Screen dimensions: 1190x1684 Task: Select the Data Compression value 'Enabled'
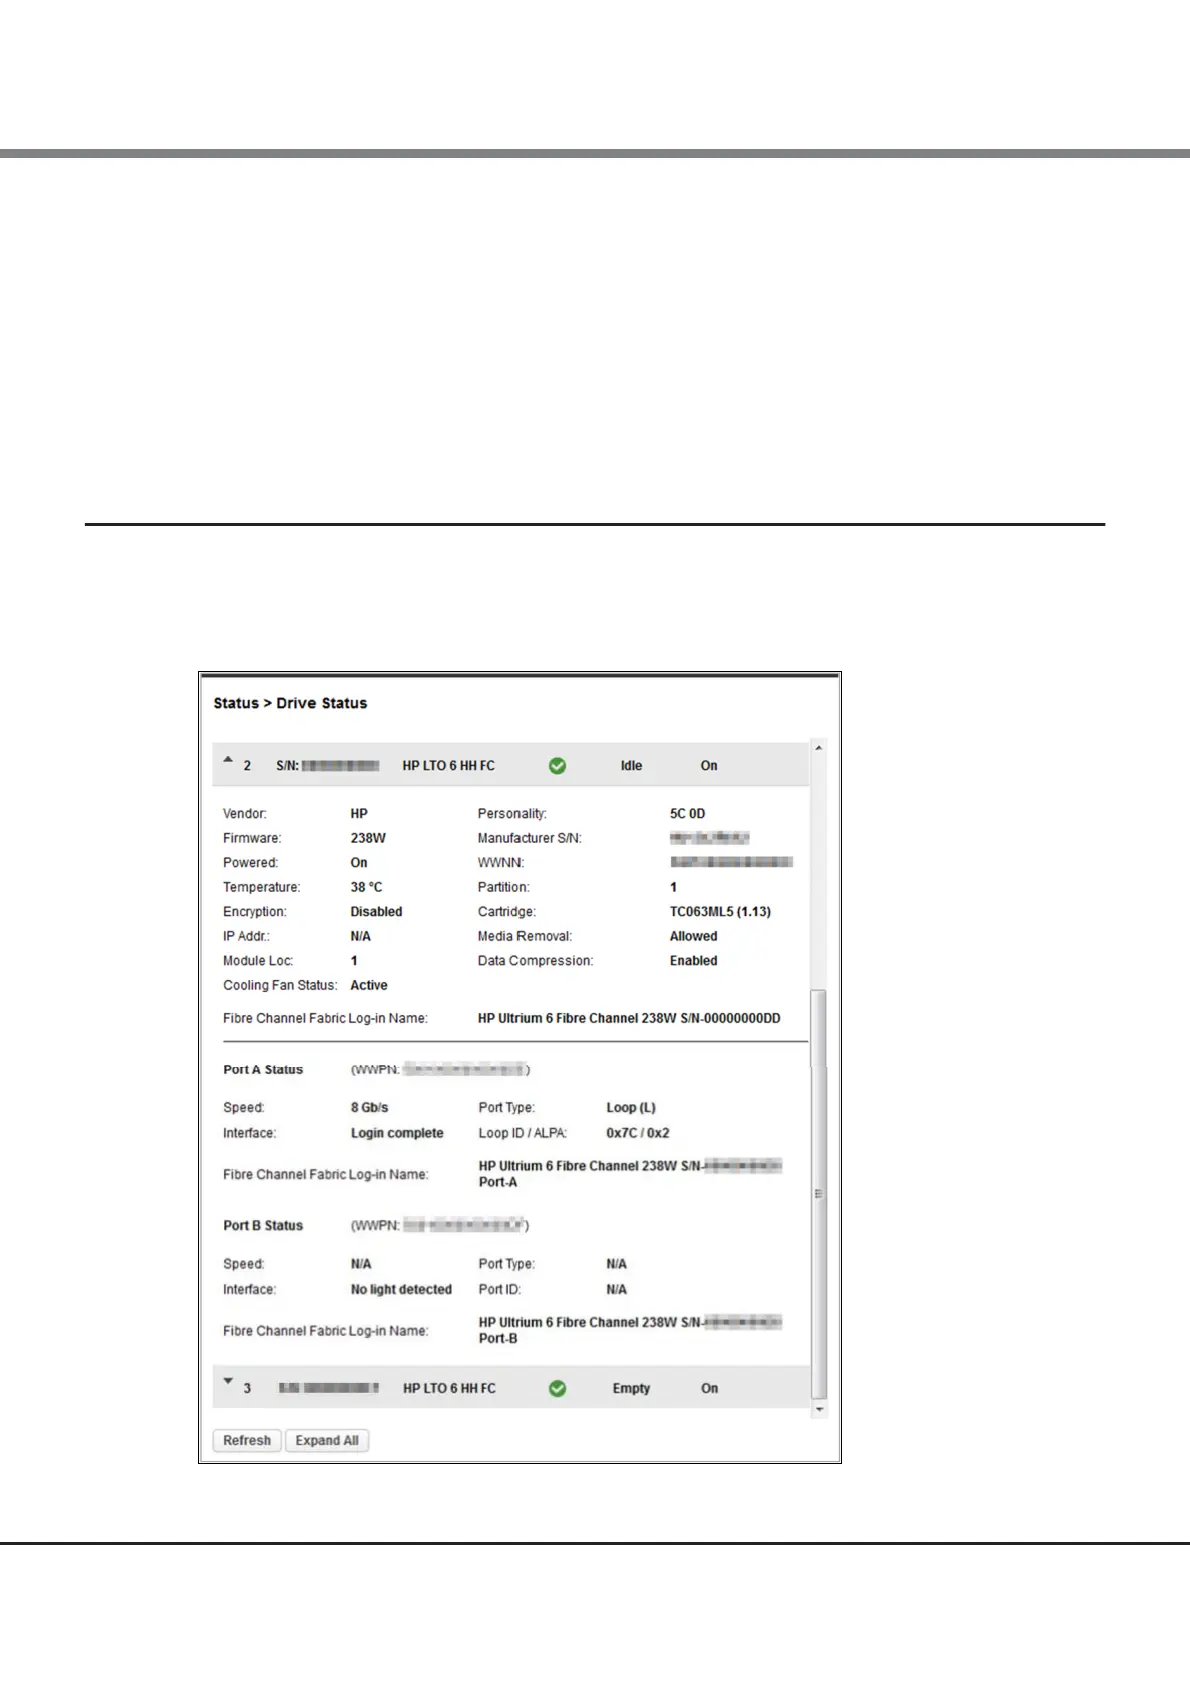[693, 961]
